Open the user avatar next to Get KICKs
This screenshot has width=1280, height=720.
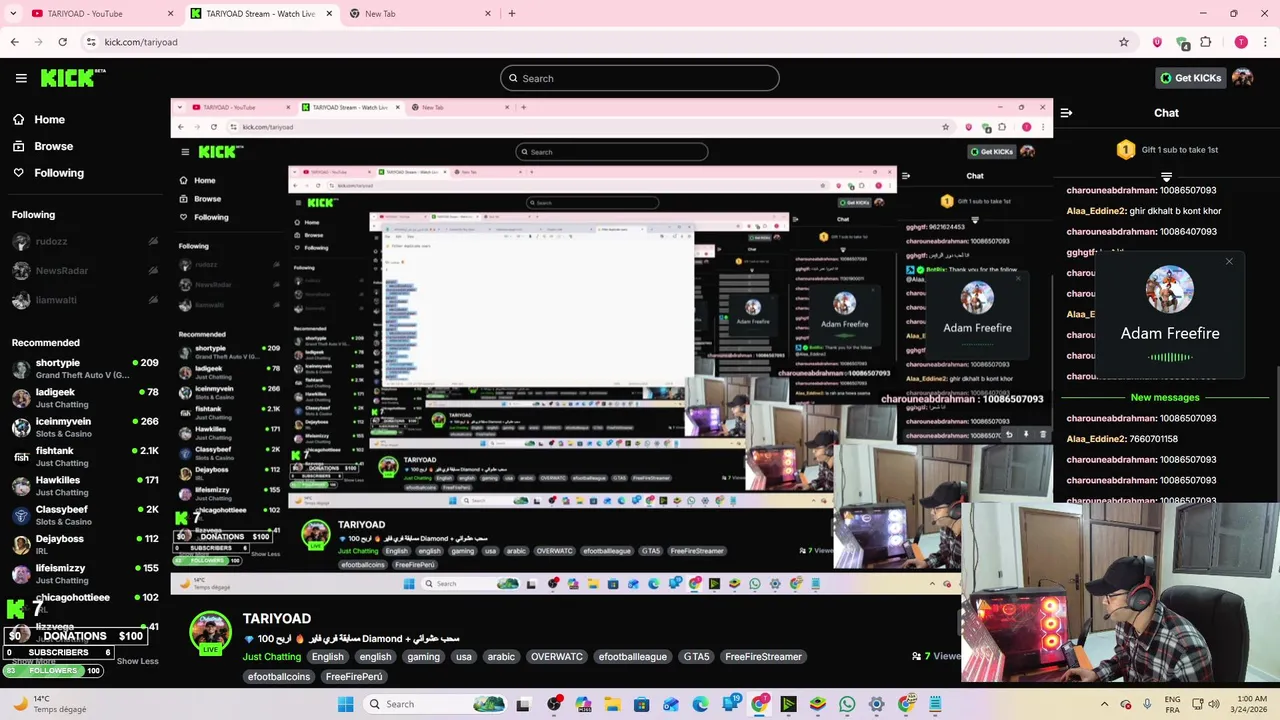click(x=1242, y=78)
